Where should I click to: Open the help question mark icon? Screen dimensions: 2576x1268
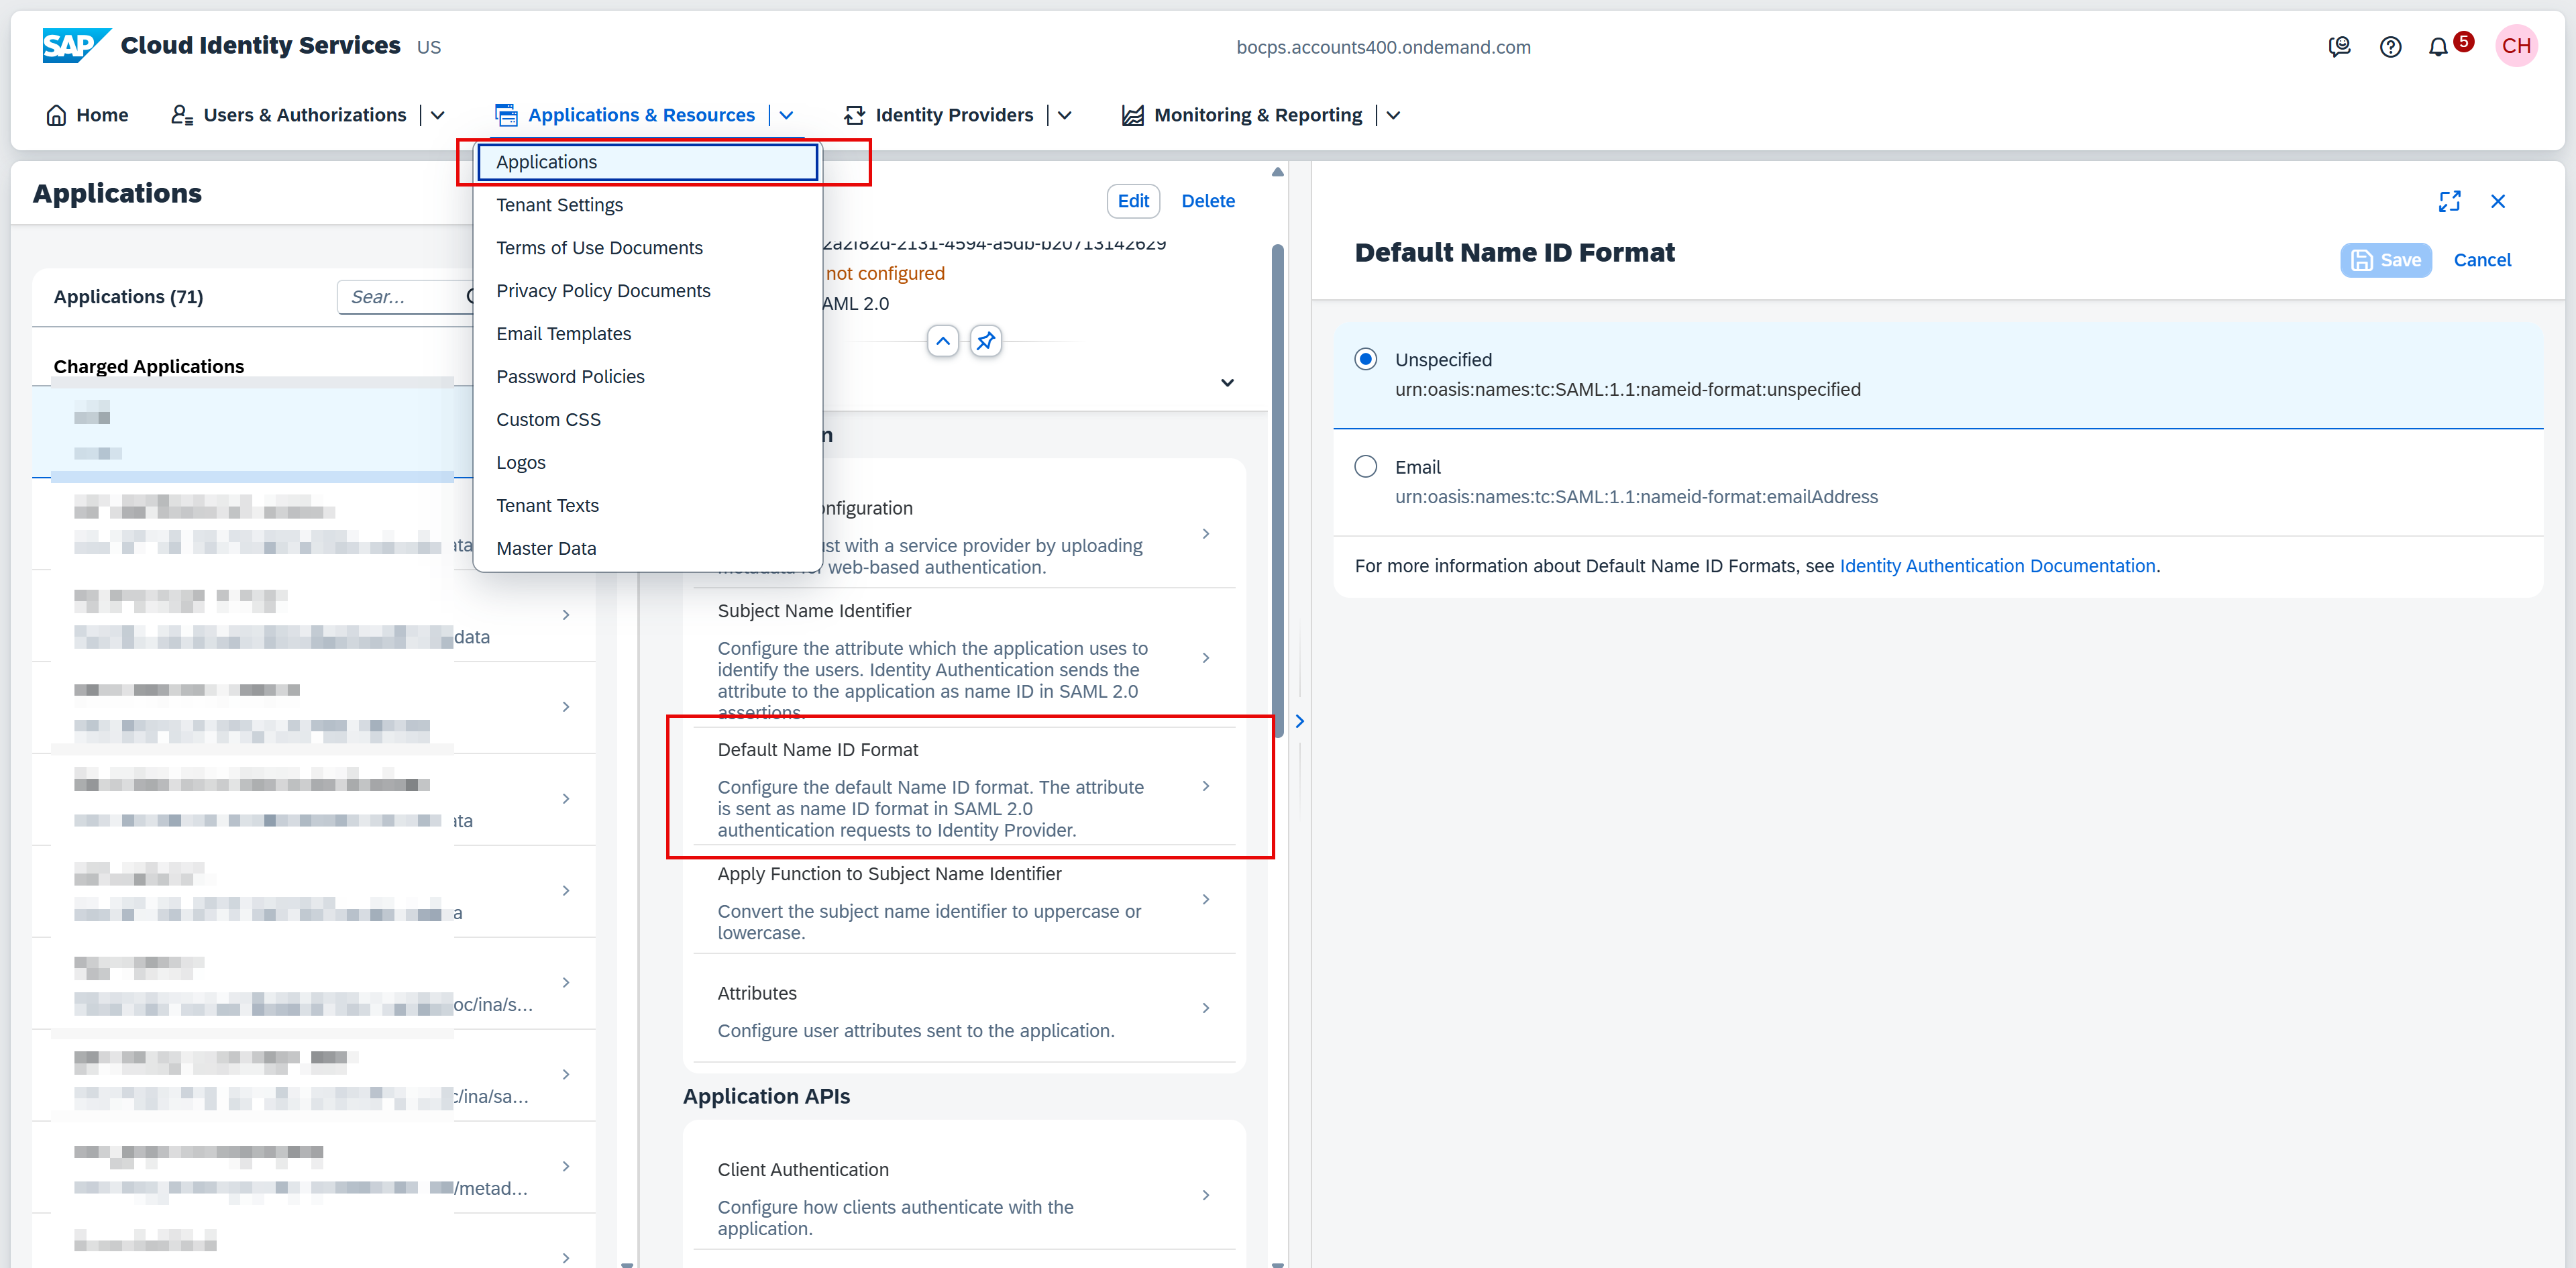coord(2390,47)
